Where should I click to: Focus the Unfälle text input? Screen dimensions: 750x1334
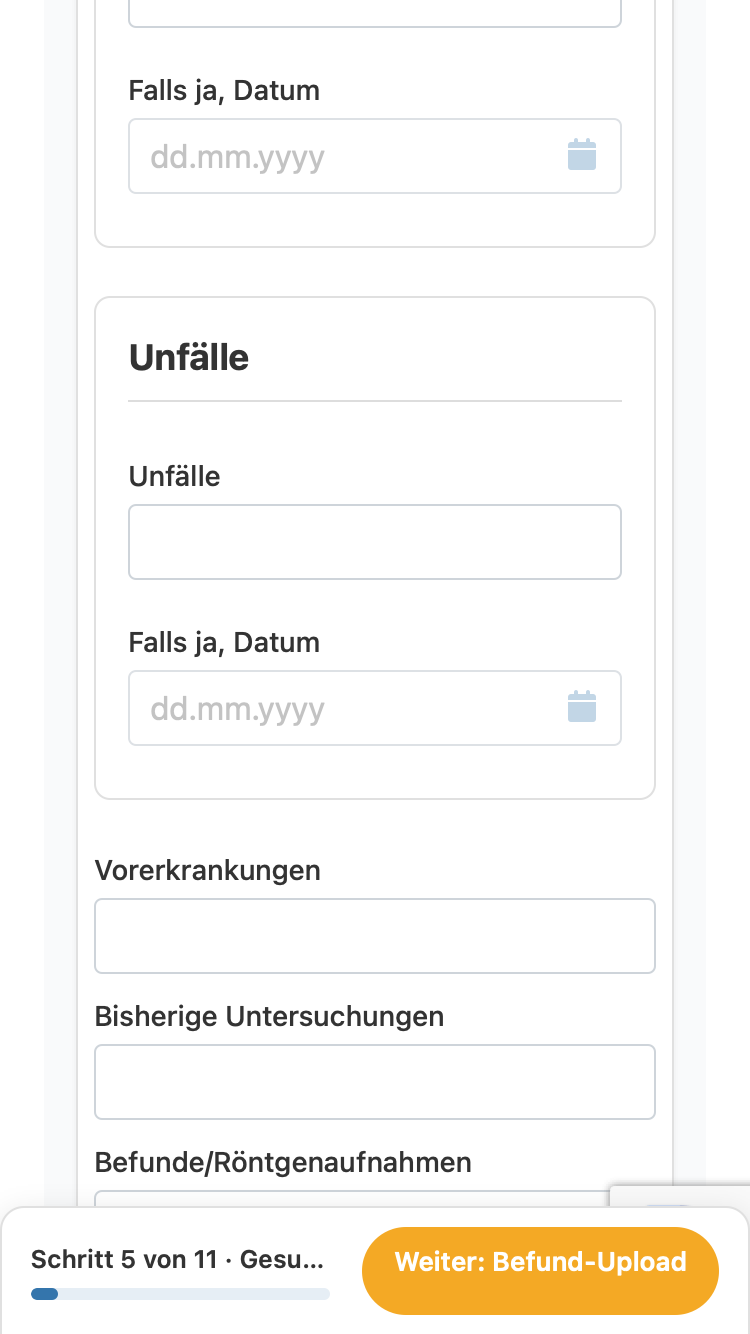[375, 542]
